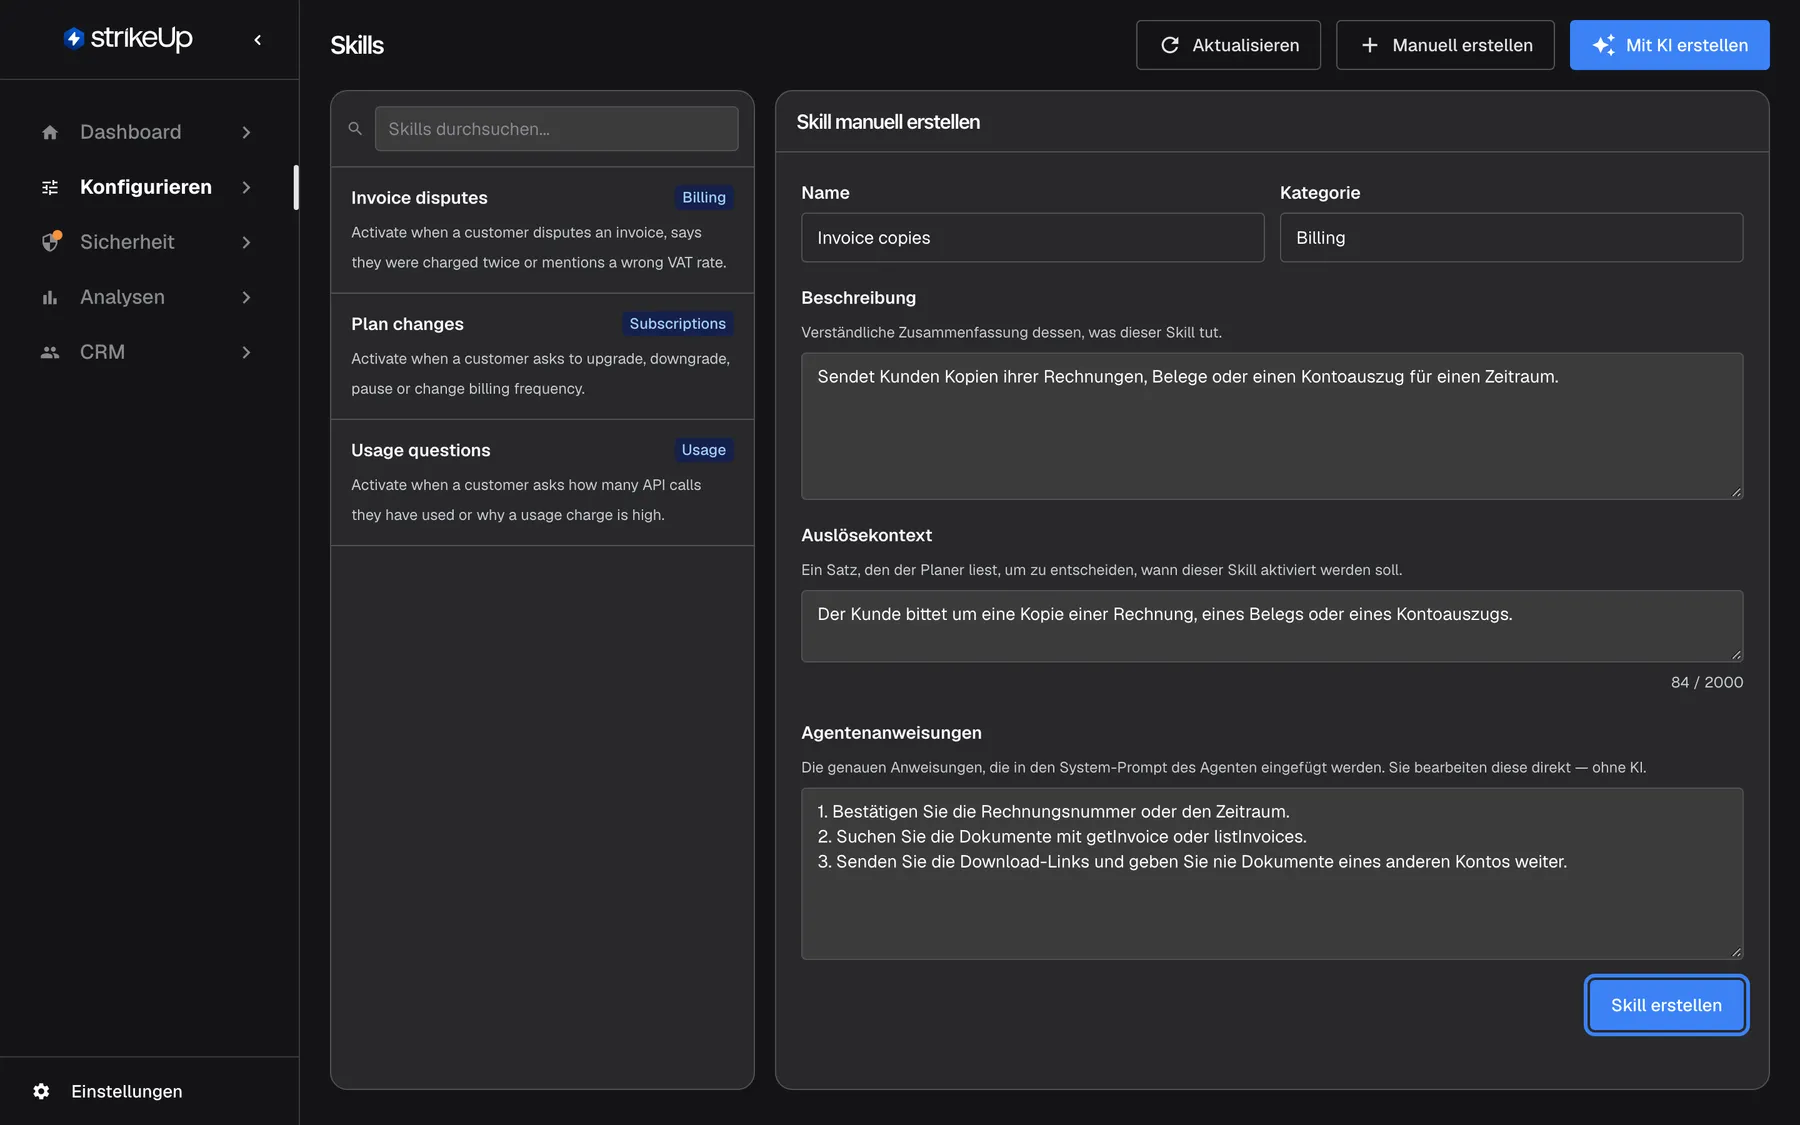Click the Analysen bar chart icon
Viewport: 1800px width, 1125px height.
click(50, 297)
